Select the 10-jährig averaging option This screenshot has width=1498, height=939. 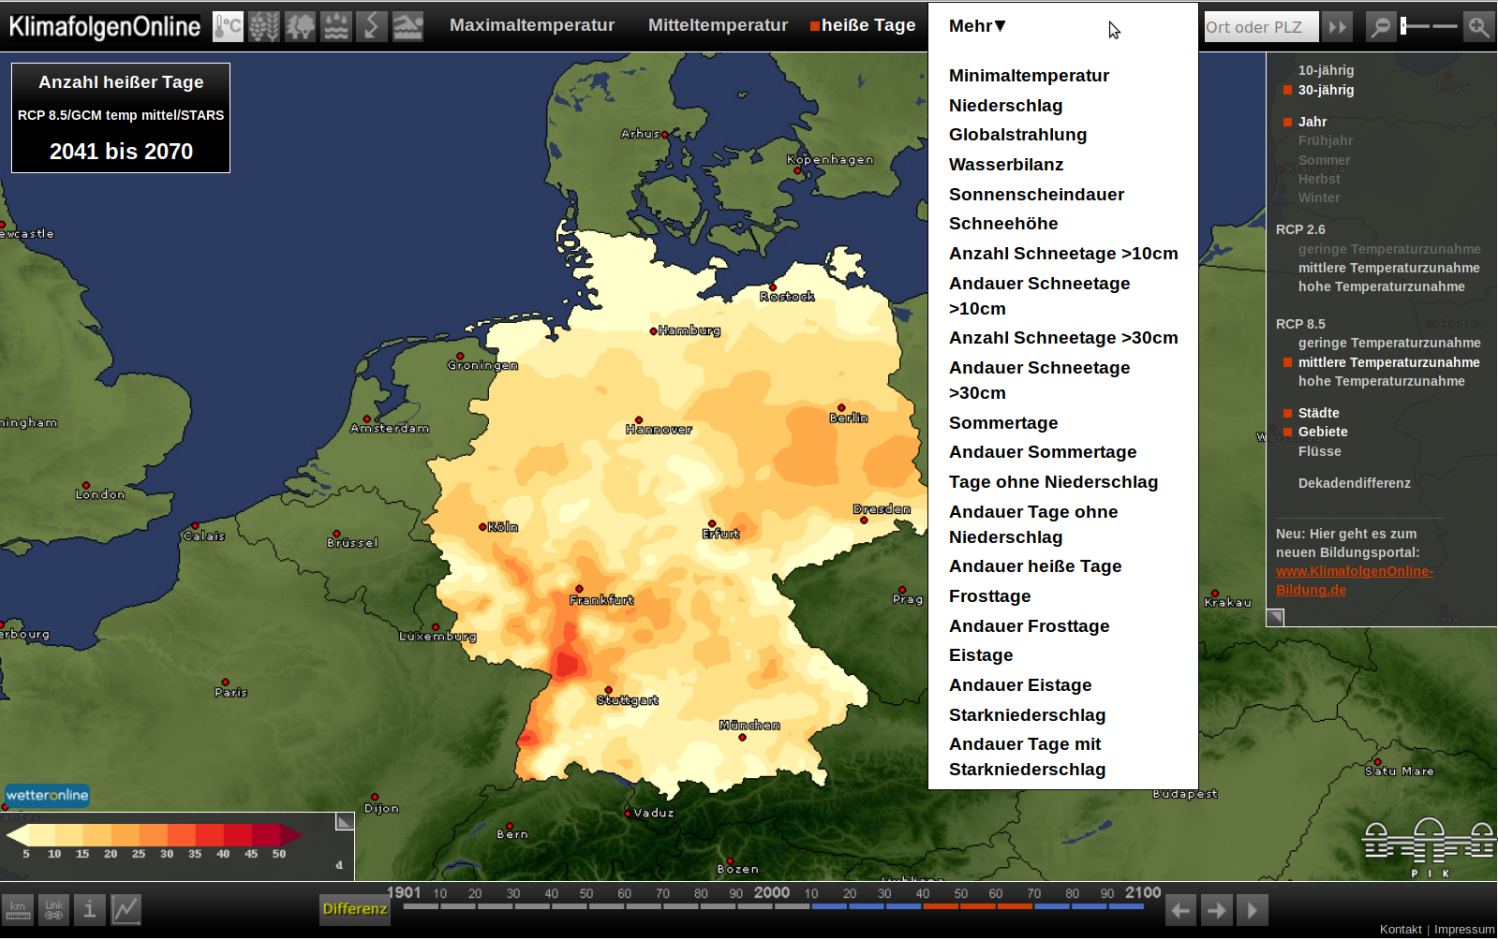click(1325, 70)
